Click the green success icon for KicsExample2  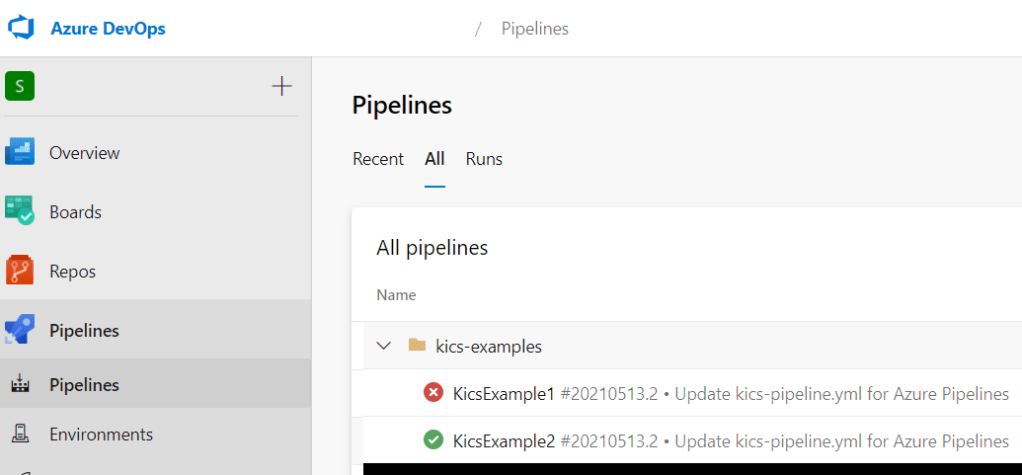tap(433, 440)
